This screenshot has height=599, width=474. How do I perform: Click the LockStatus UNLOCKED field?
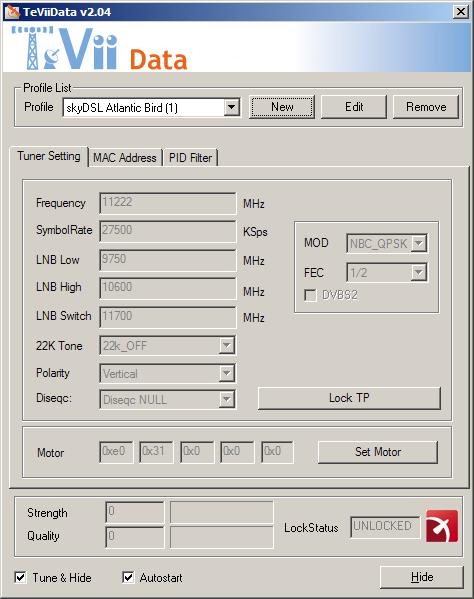(x=385, y=527)
